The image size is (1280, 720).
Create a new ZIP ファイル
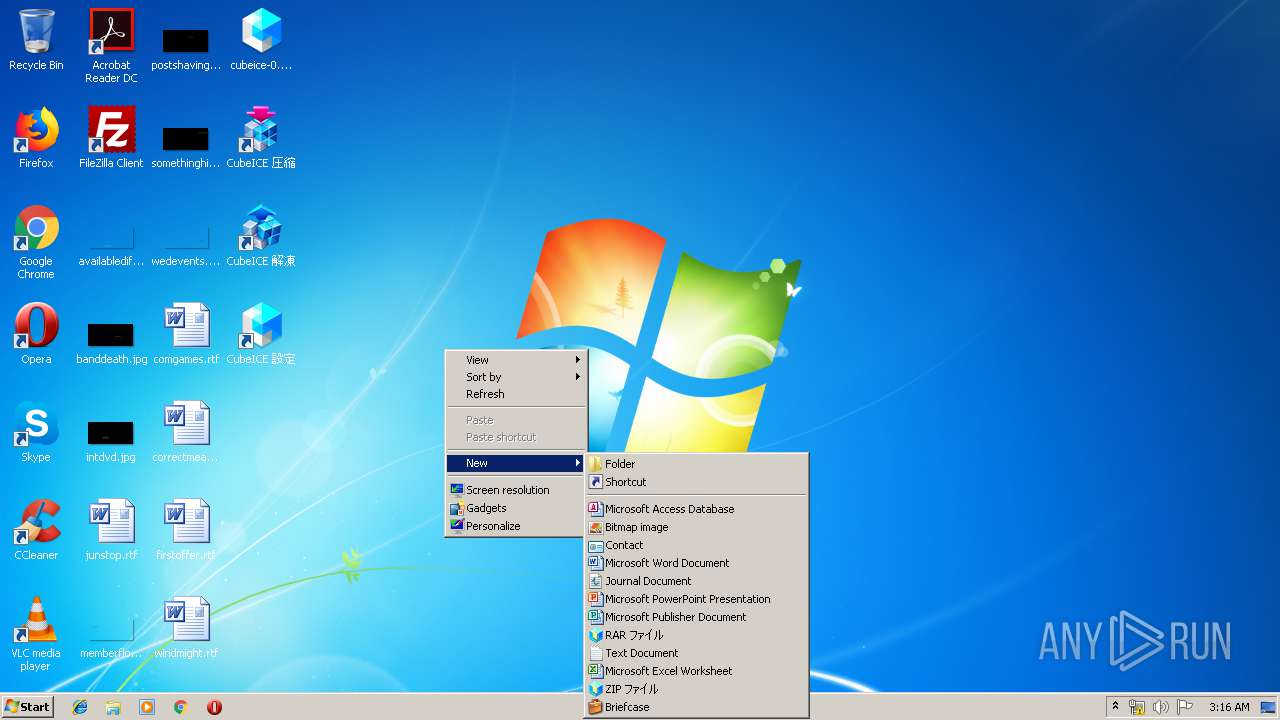(697, 689)
